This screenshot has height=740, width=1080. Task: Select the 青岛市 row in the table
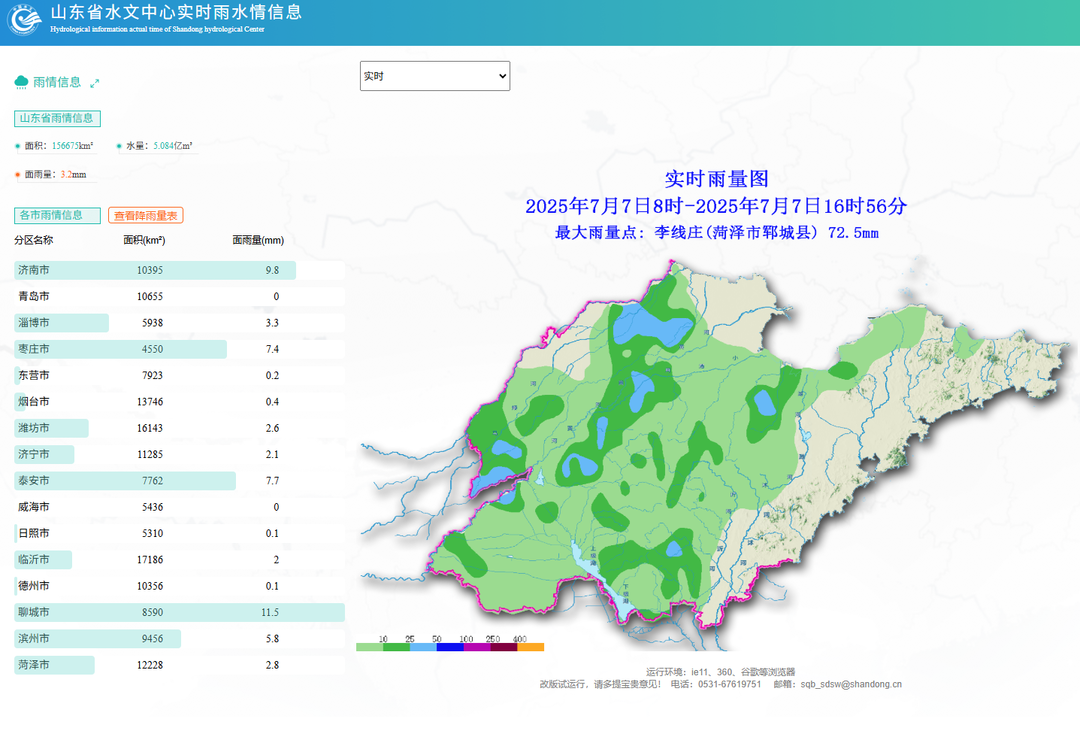pos(155,297)
